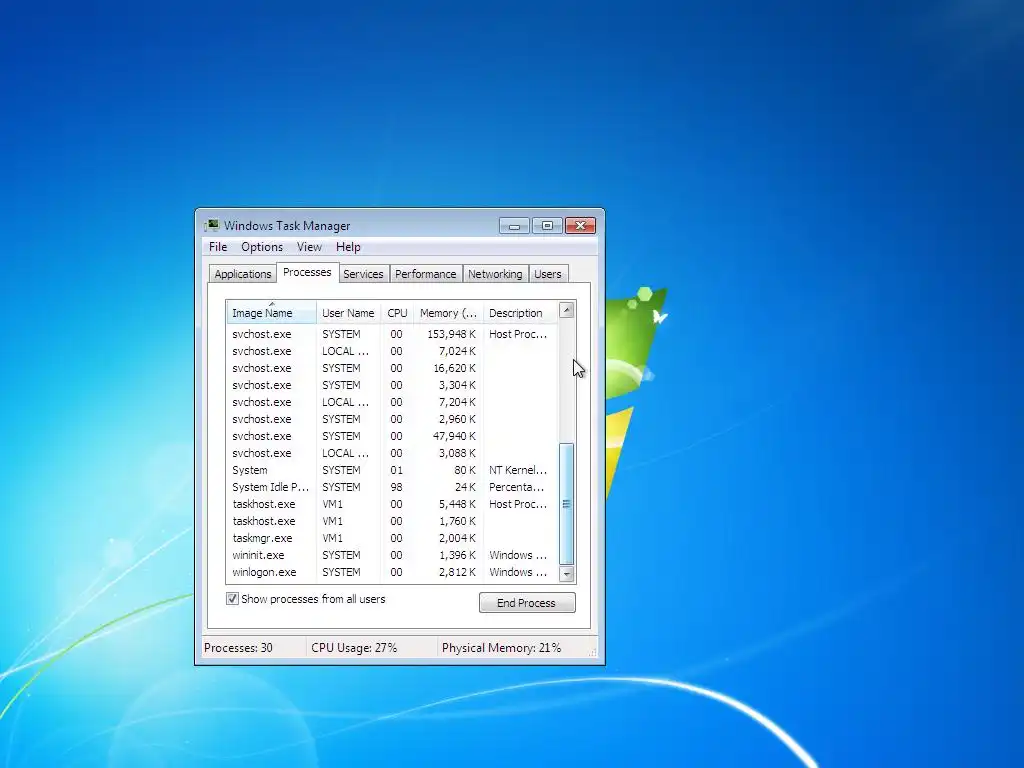Select the taskmgr.exe process
The image size is (1024, 768).
tap(392, 537)
